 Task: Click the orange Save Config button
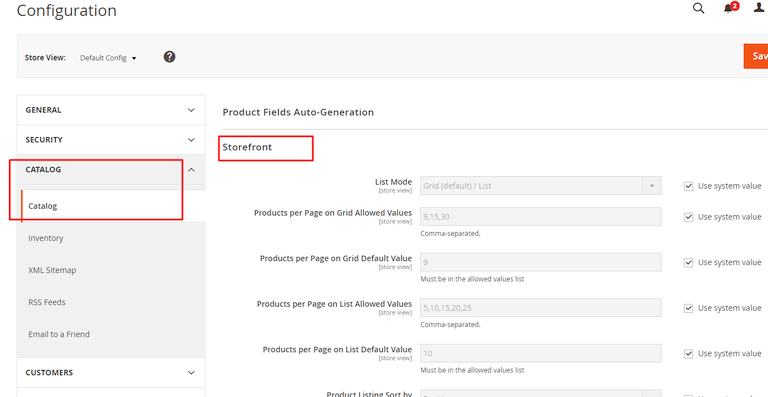(756, 56)
